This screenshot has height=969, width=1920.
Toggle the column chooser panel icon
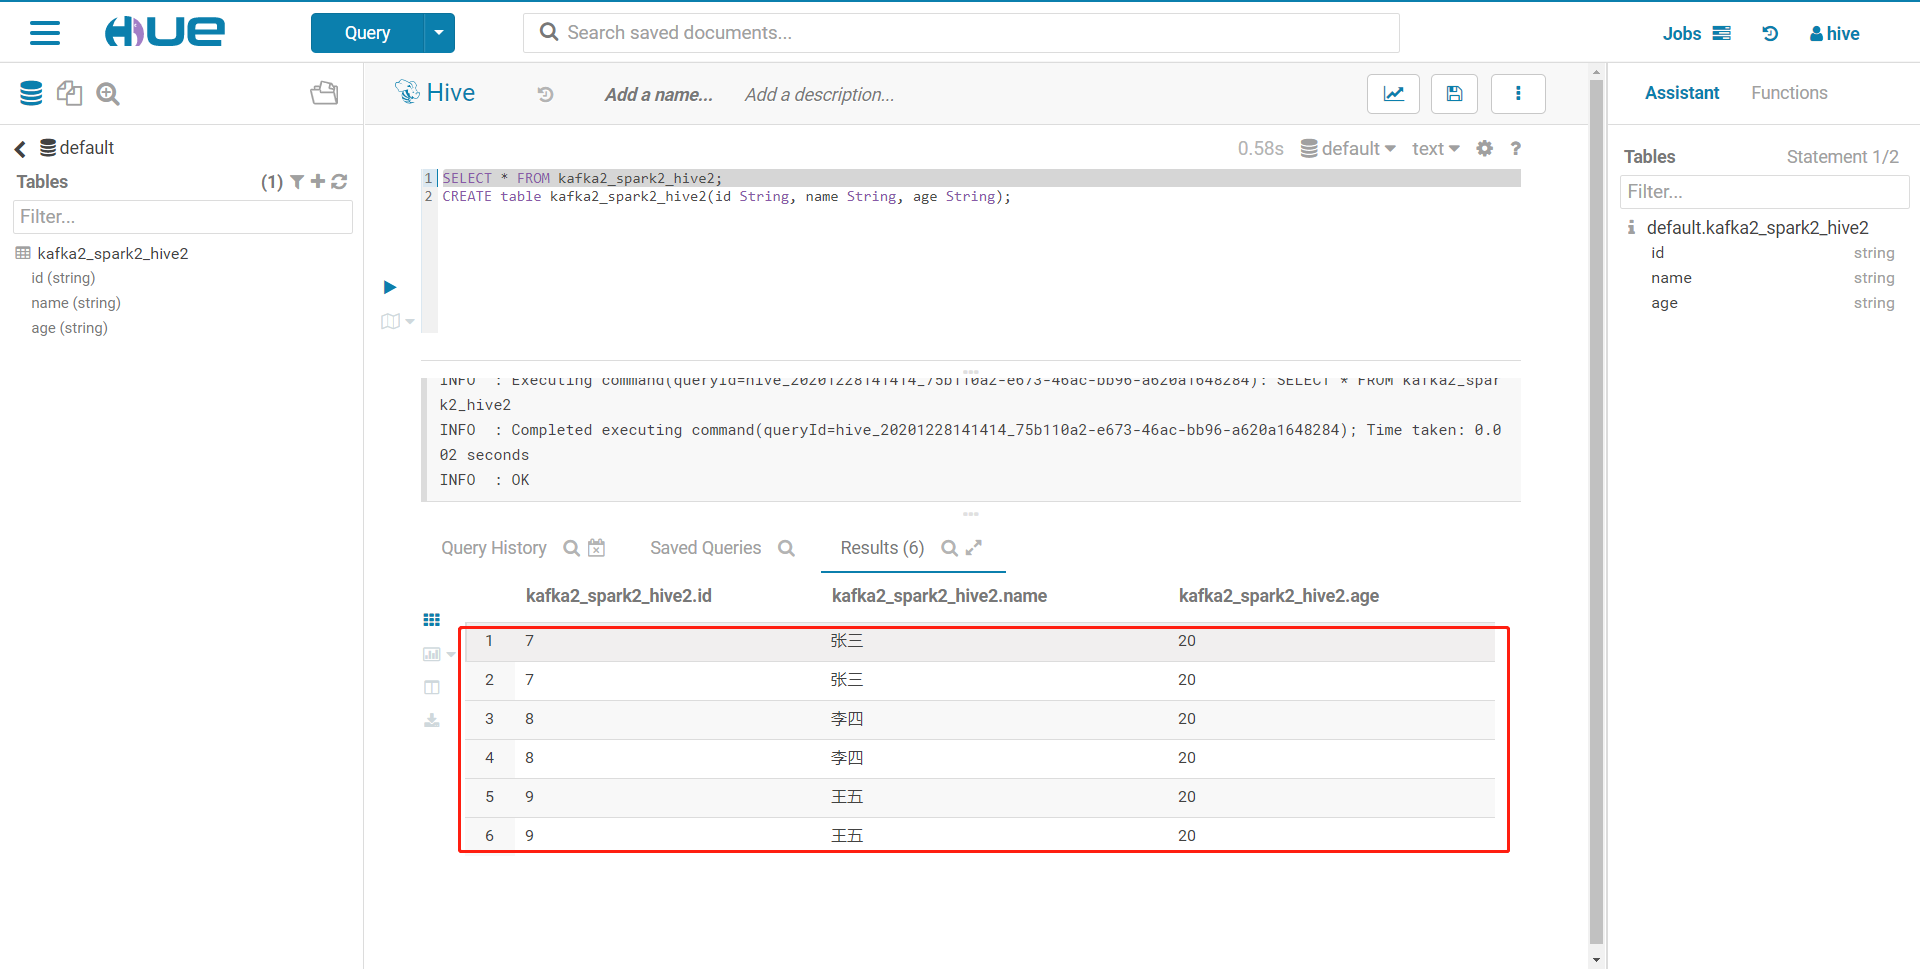point(432,687)
